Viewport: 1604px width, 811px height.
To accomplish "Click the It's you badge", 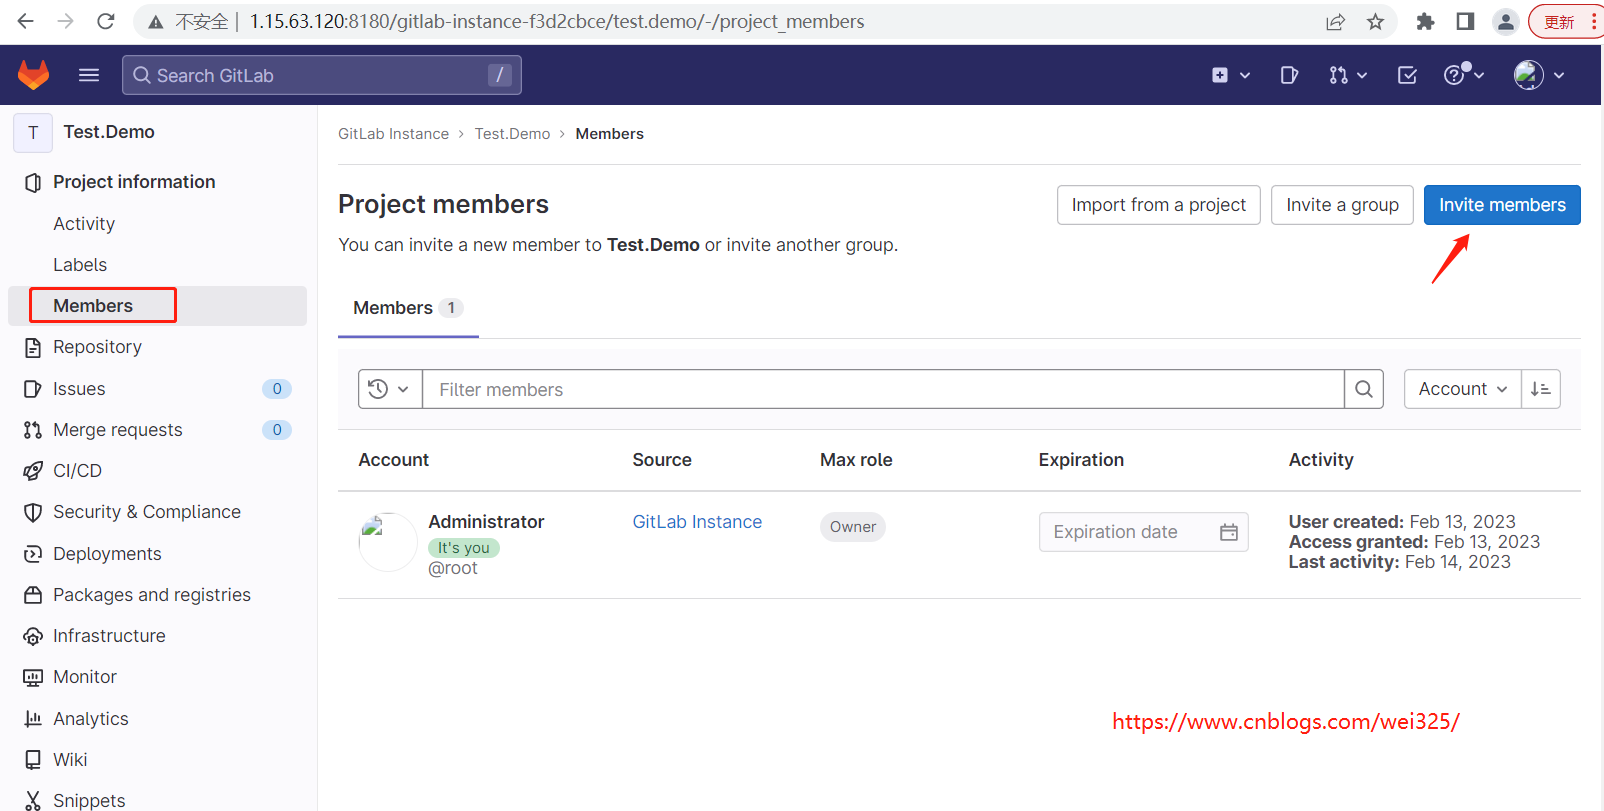I will click(x=464, y=548).
